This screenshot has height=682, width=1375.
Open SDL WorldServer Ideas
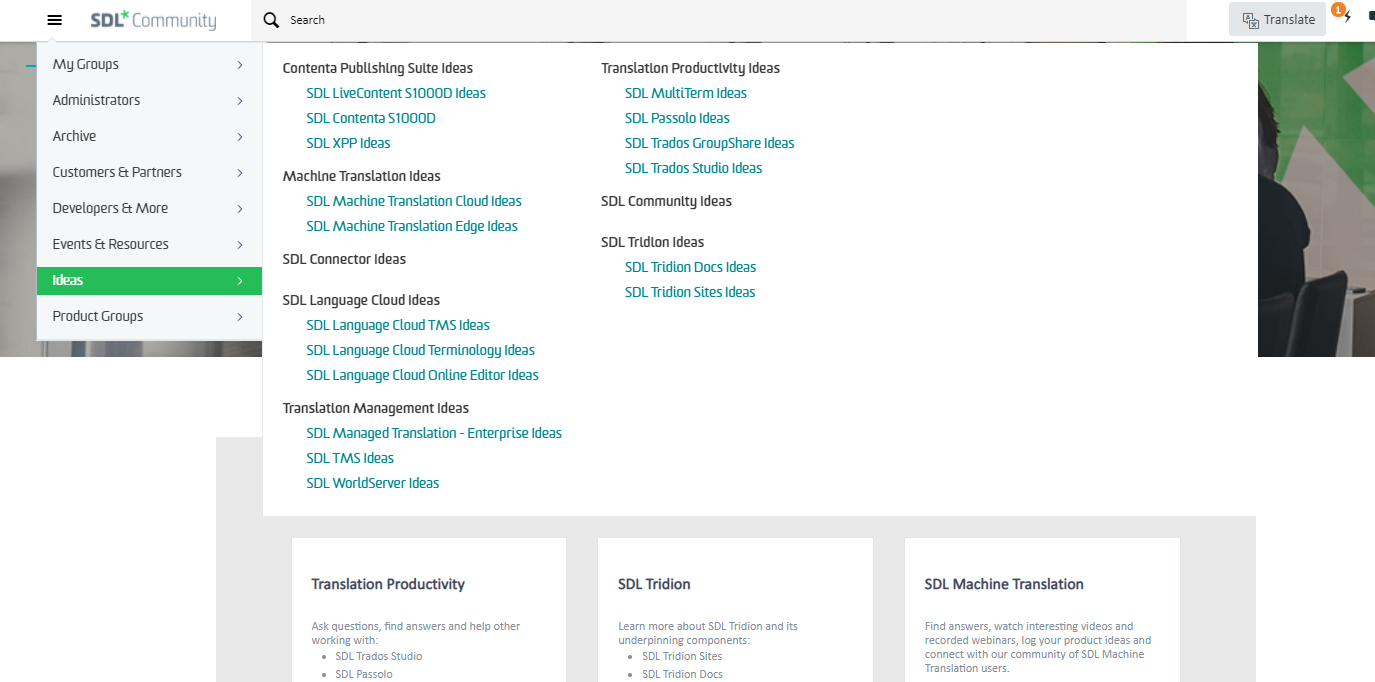(373, 483)
